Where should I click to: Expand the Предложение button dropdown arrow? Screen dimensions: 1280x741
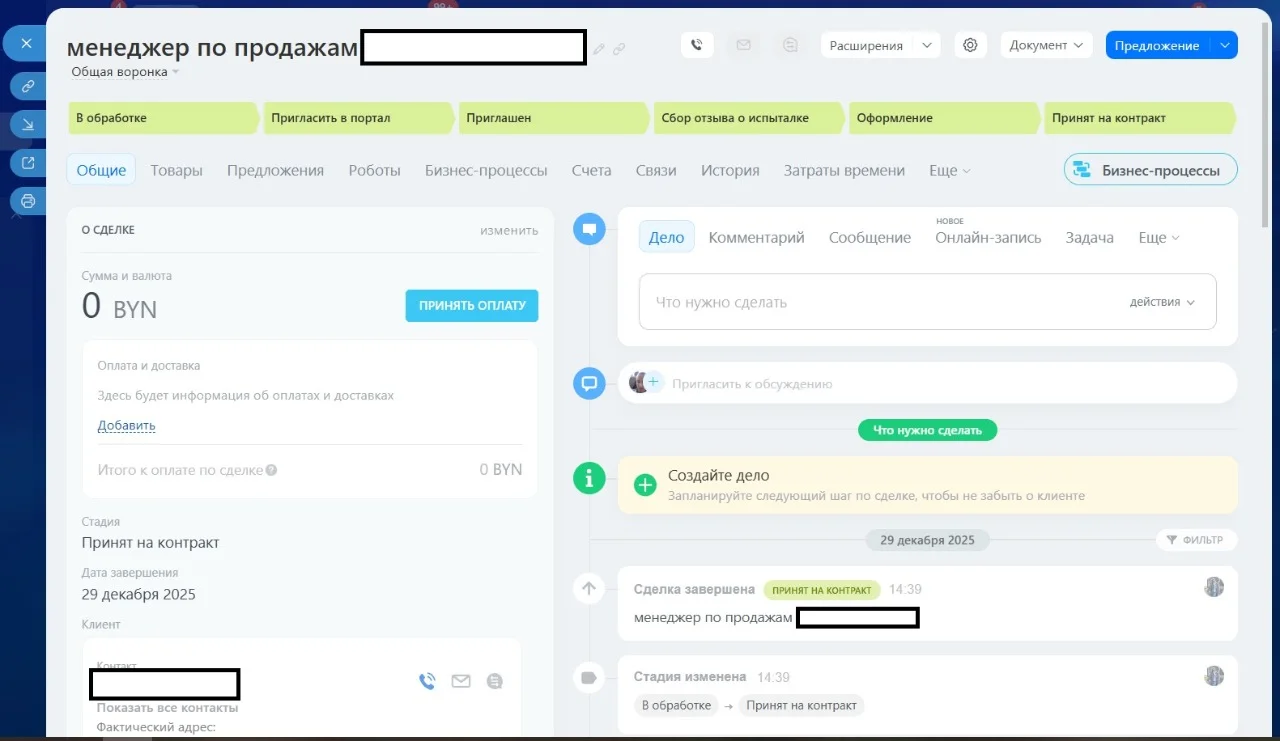[x=1225, y=44]
